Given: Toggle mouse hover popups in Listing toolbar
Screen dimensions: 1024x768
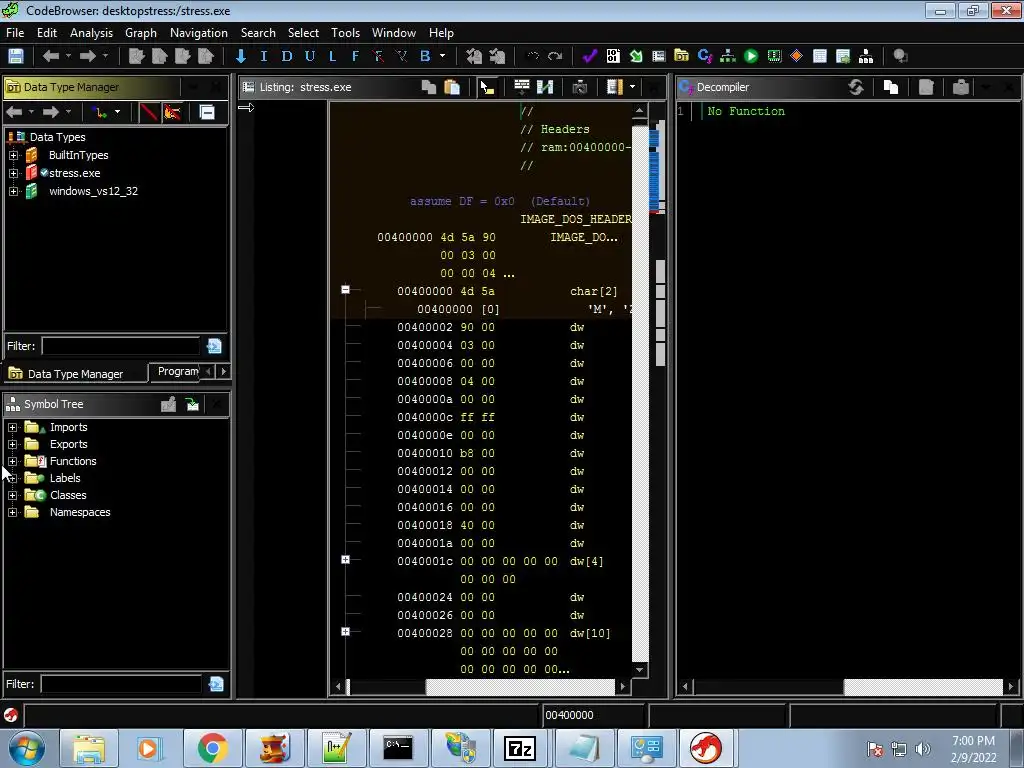Looking at the screenshot, I should point(487,87).
